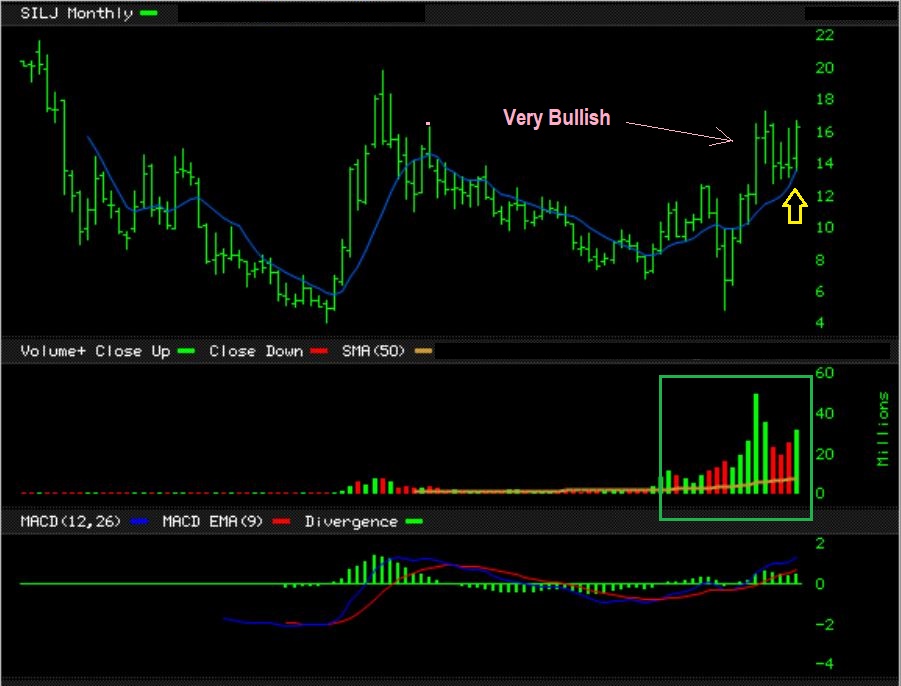
Task: Click the Millions axis label
Action: point(882,429)
